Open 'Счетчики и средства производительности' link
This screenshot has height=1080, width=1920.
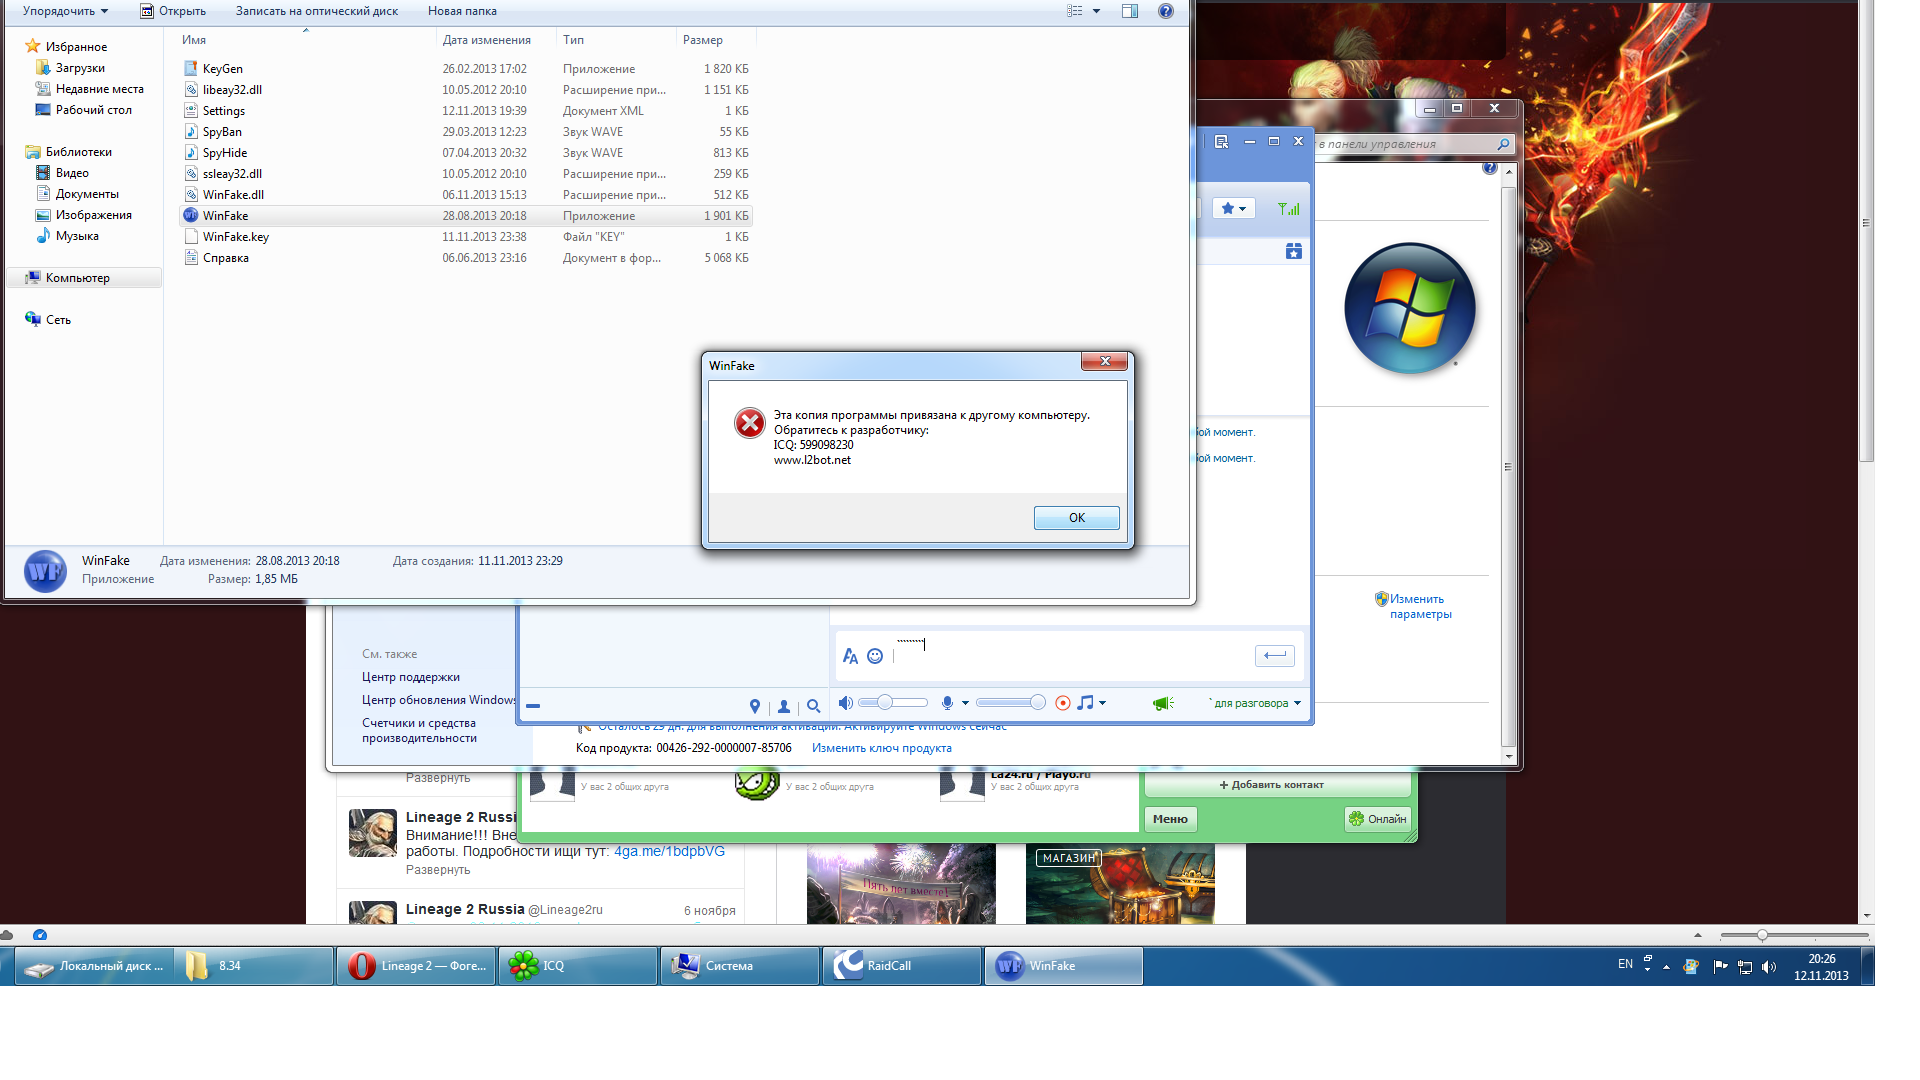tap(419, 730)
